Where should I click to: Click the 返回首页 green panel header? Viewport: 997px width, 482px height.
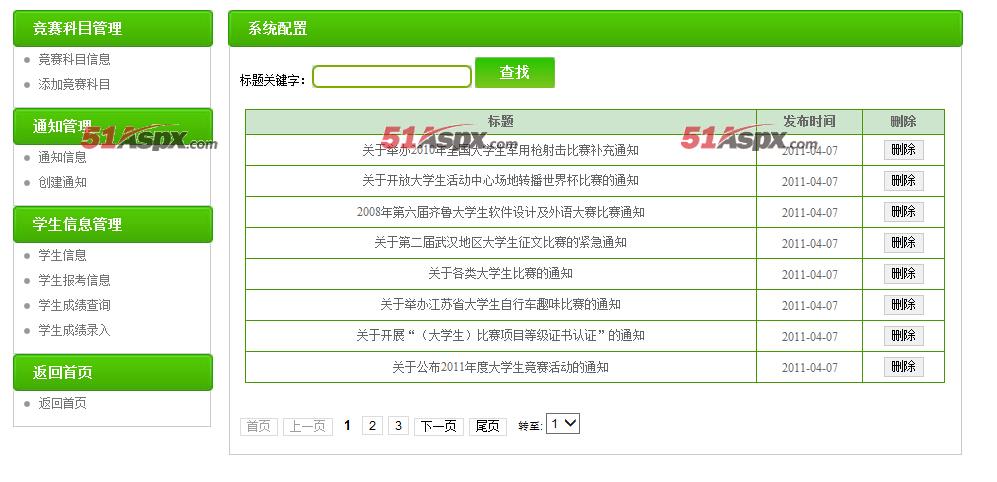(113, 372)
